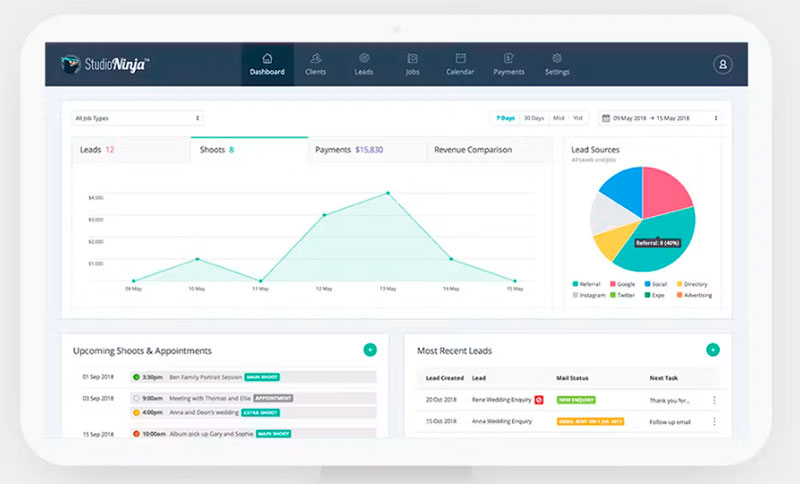The width and height of the screenshot is (800, 484).
Task: Open Anna and Deon's wedding entry
Action: [204, 413]
